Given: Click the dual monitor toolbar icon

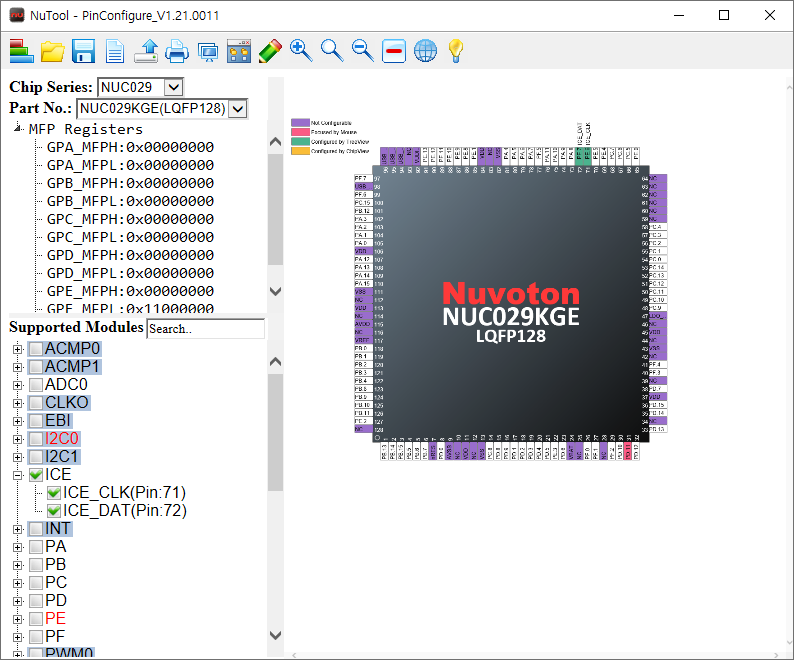Looking at the screenshot, I should click(x=208, y=52).
